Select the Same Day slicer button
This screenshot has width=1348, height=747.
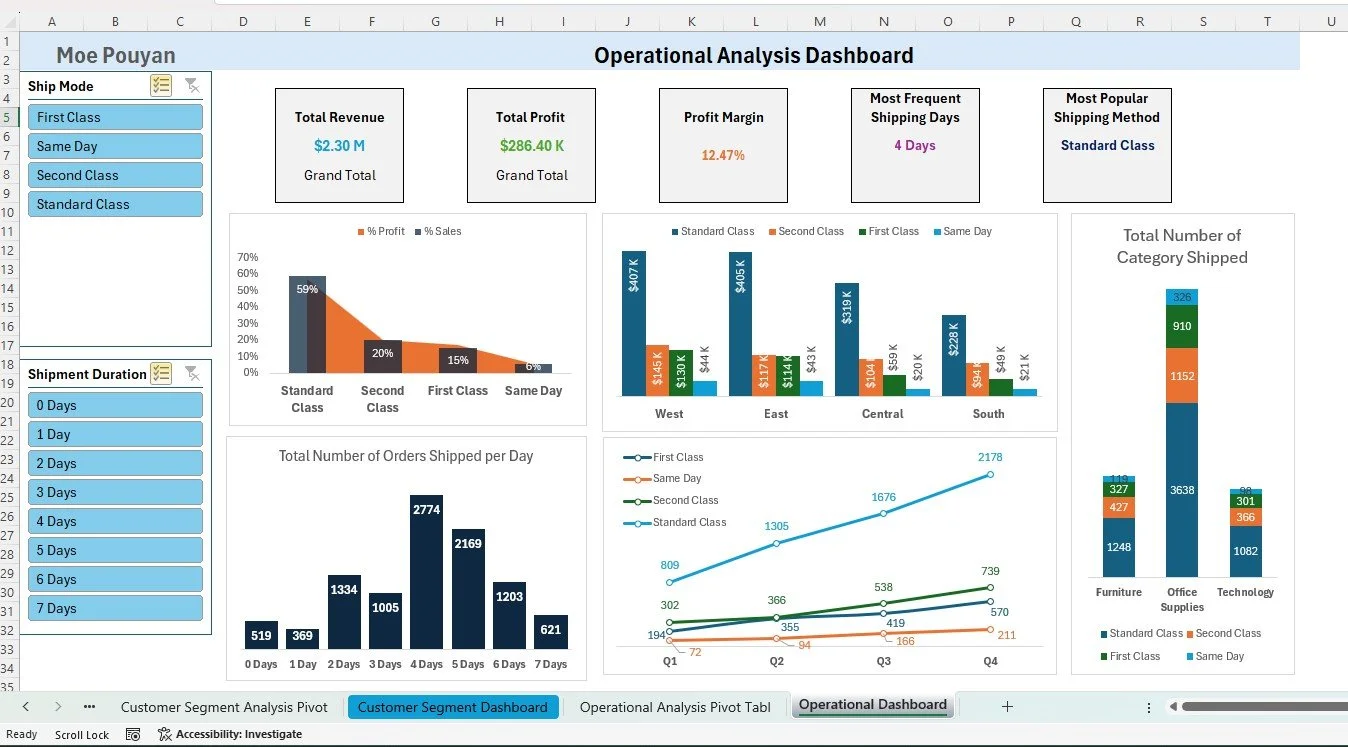(x=115, y=146)
